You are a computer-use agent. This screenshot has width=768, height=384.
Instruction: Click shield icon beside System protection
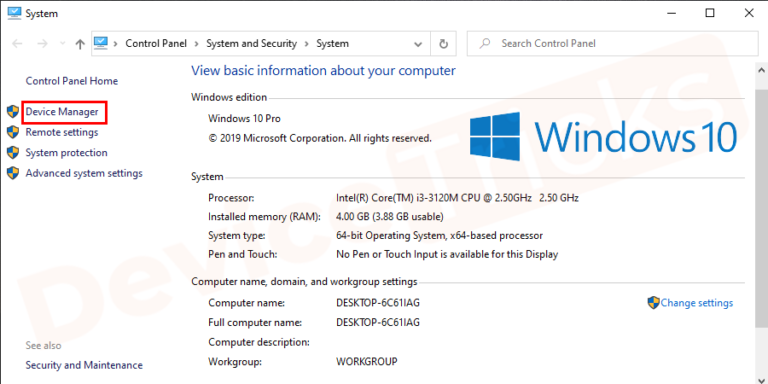coord(13,152)
